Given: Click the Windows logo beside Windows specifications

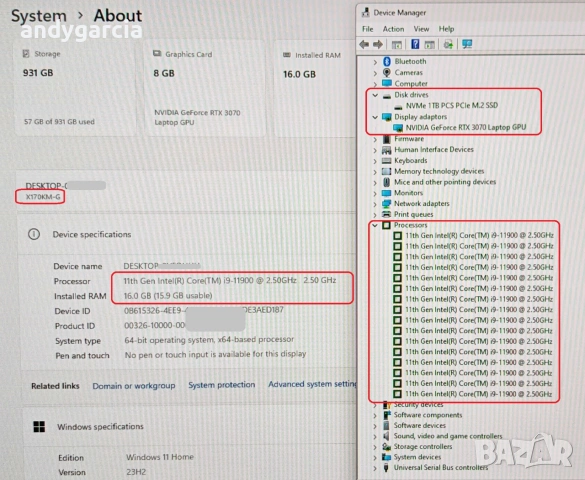Looking at the screenshot, I should tap(39, 427).
